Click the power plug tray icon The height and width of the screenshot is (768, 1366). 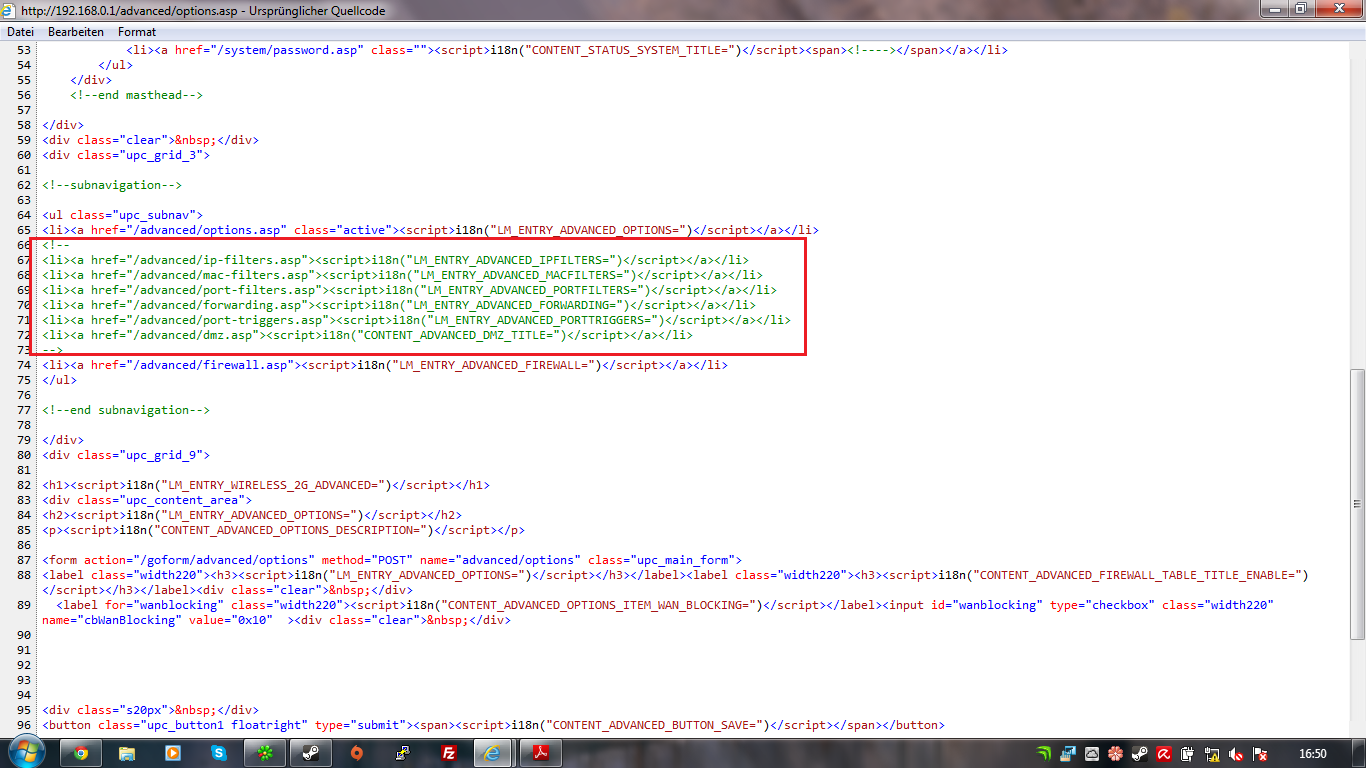point(1188,754)
